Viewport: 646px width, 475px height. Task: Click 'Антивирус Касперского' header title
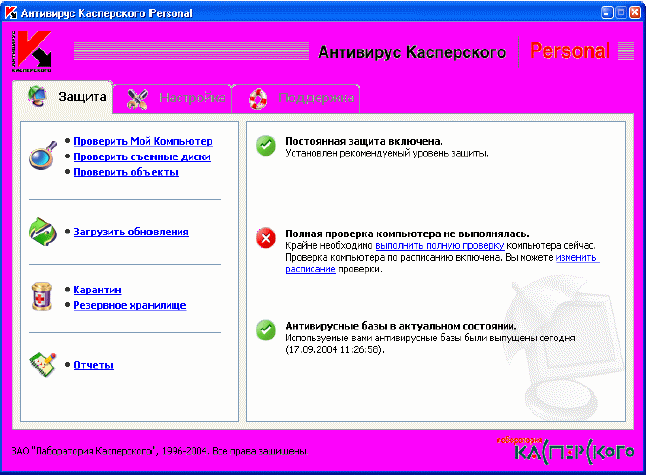(x=412, y=52)
